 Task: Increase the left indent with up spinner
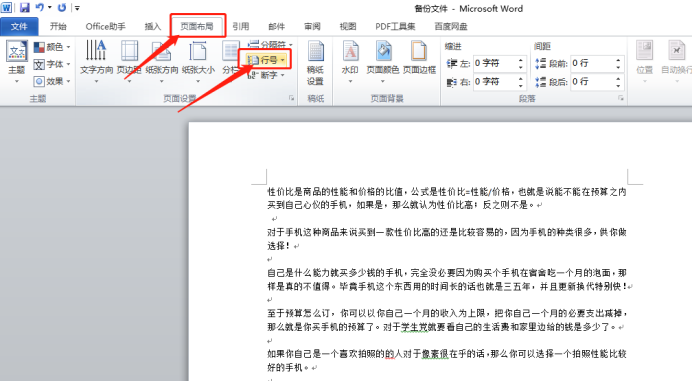coord(521,60)
